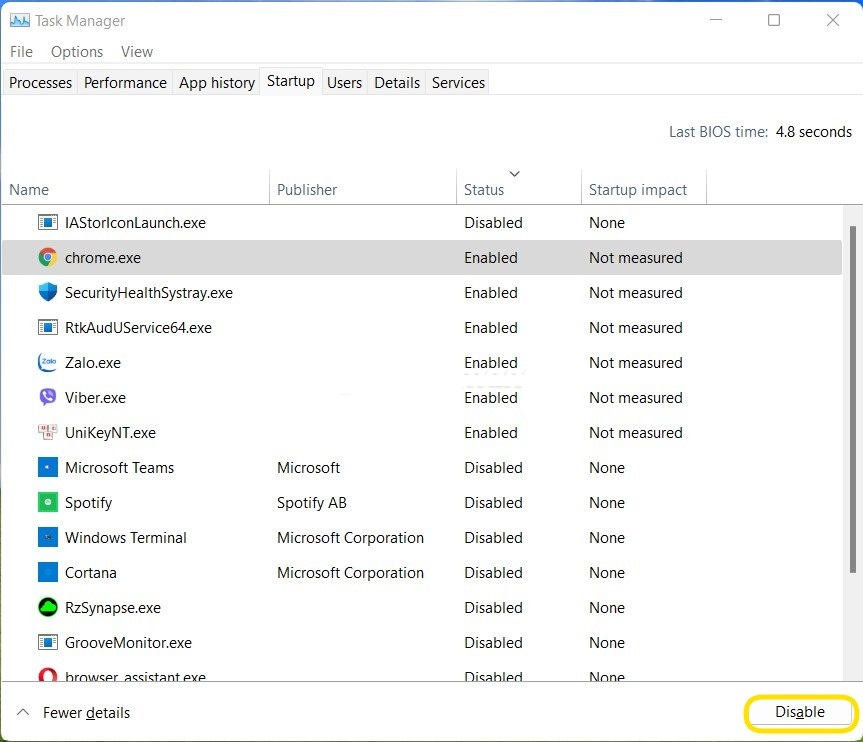Open the View menu

pyautogui.click(x=136, y=51)
